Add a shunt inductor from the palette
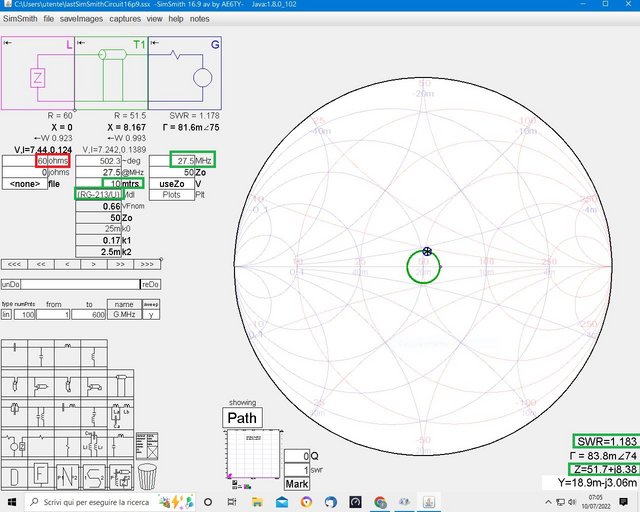This screenshot has height=512, width=640. click(94, 354)
